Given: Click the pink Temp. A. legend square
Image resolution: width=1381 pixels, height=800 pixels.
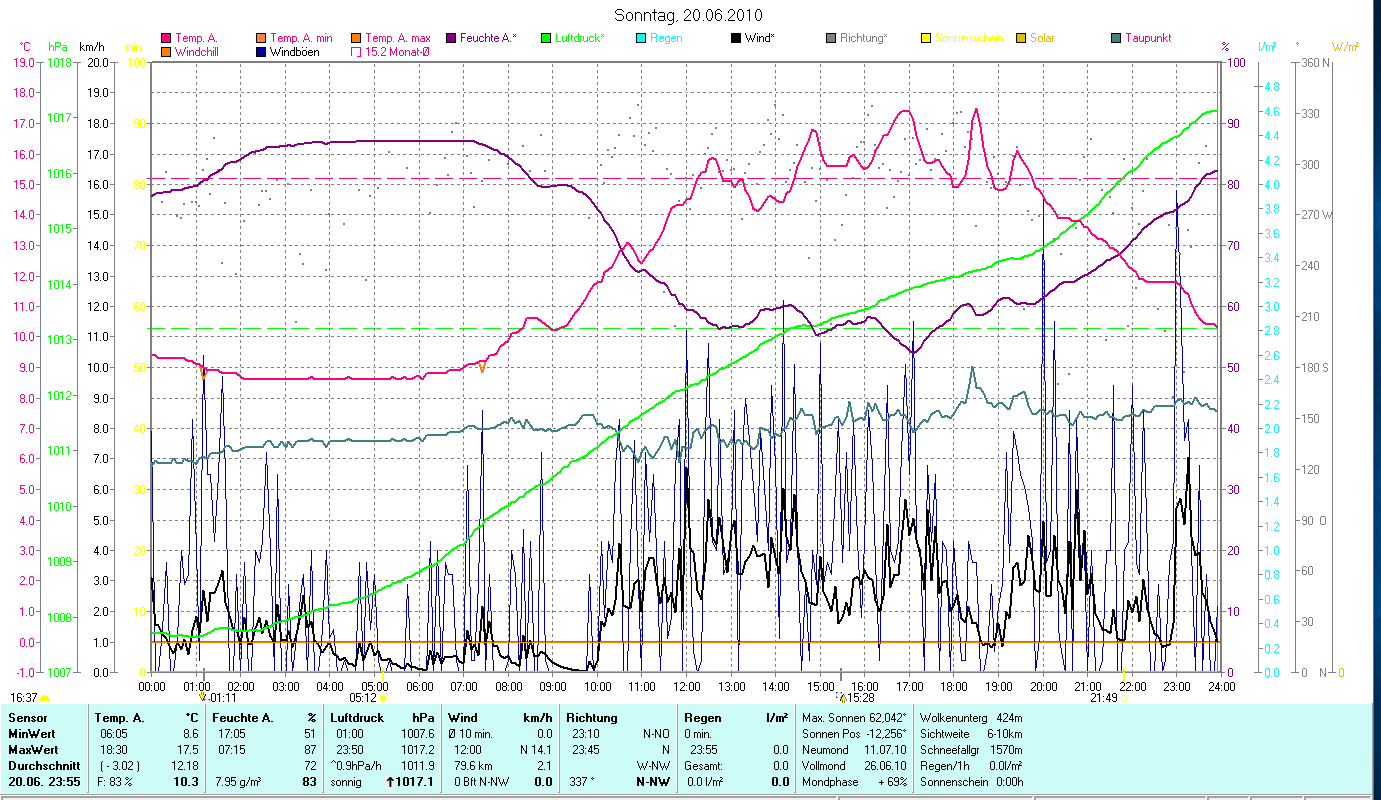Looking at the screenshot, I should [x=166, y=38].
